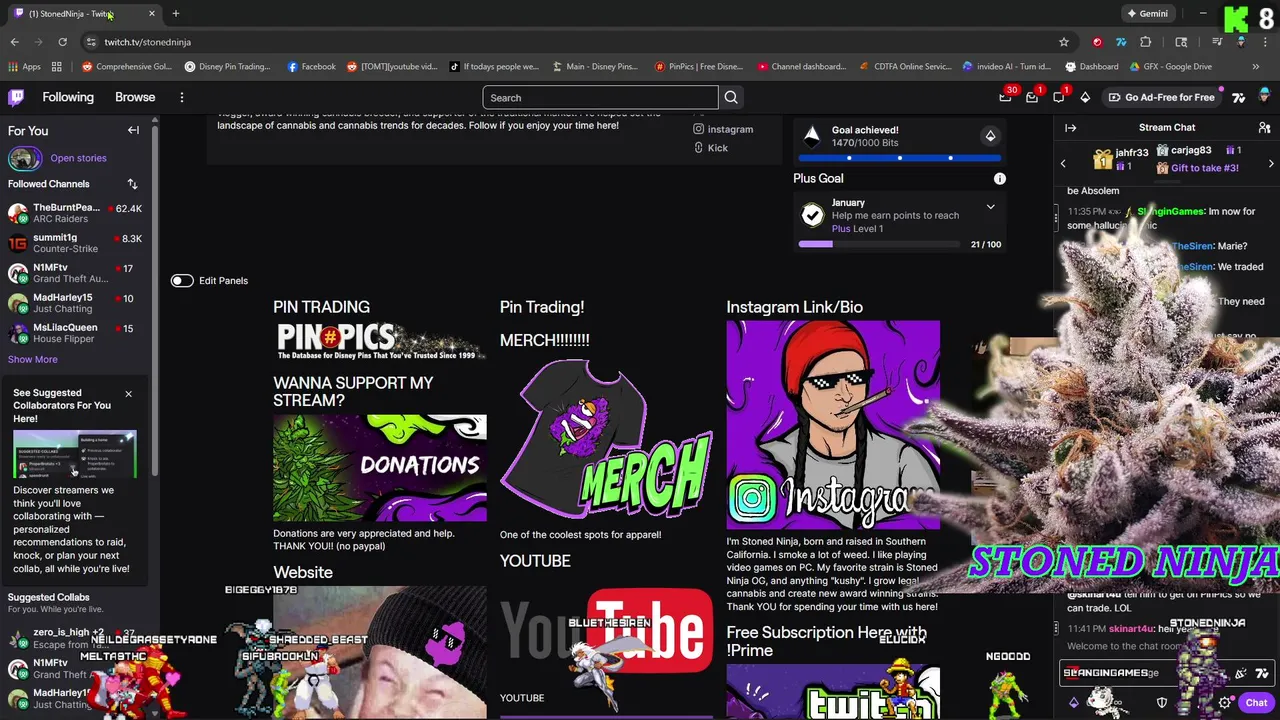The height and width of the screenshot is (720, 1280).
Task: Open chat settings gear
Action: pos(1225,703)
